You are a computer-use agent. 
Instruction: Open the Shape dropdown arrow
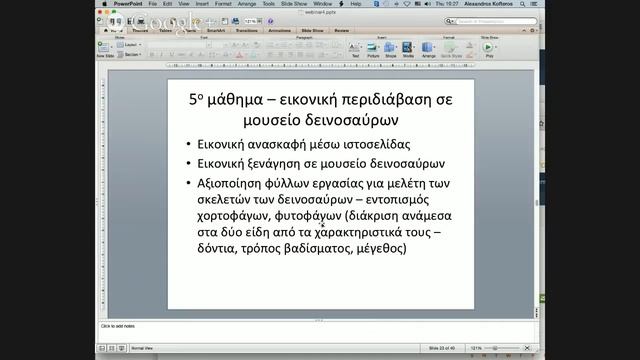(397, 47)
